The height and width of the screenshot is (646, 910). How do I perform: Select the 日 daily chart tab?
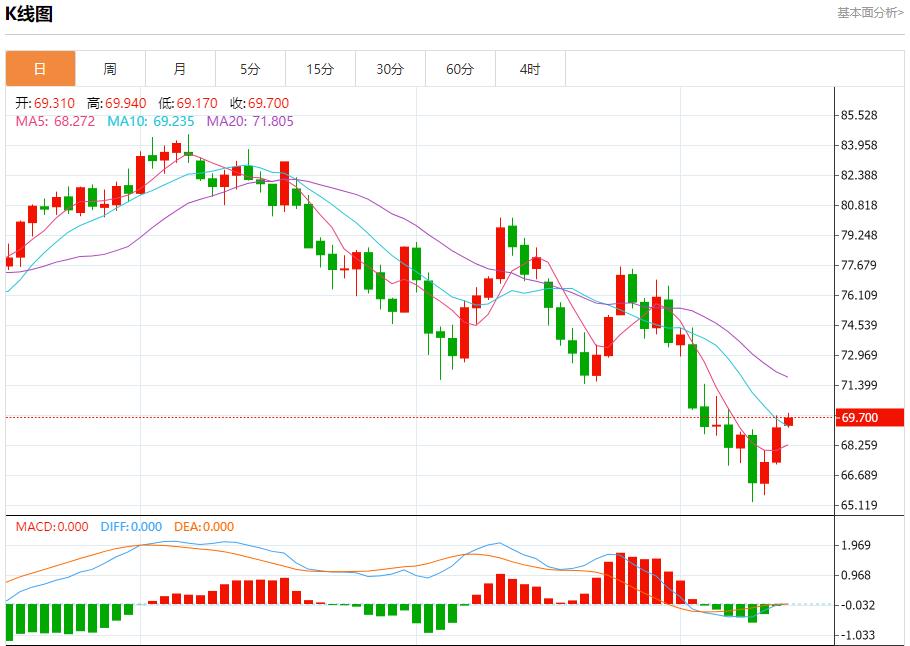tap(40, 69)
